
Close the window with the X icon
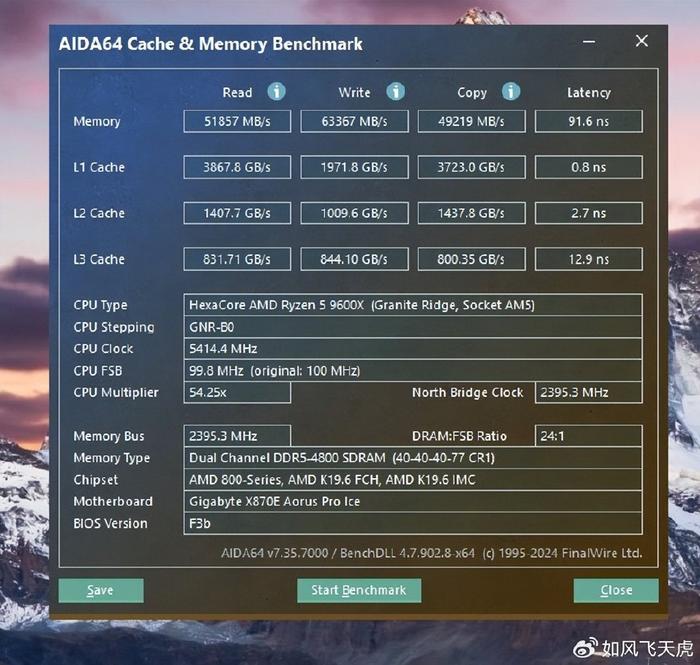coord(642,41)
